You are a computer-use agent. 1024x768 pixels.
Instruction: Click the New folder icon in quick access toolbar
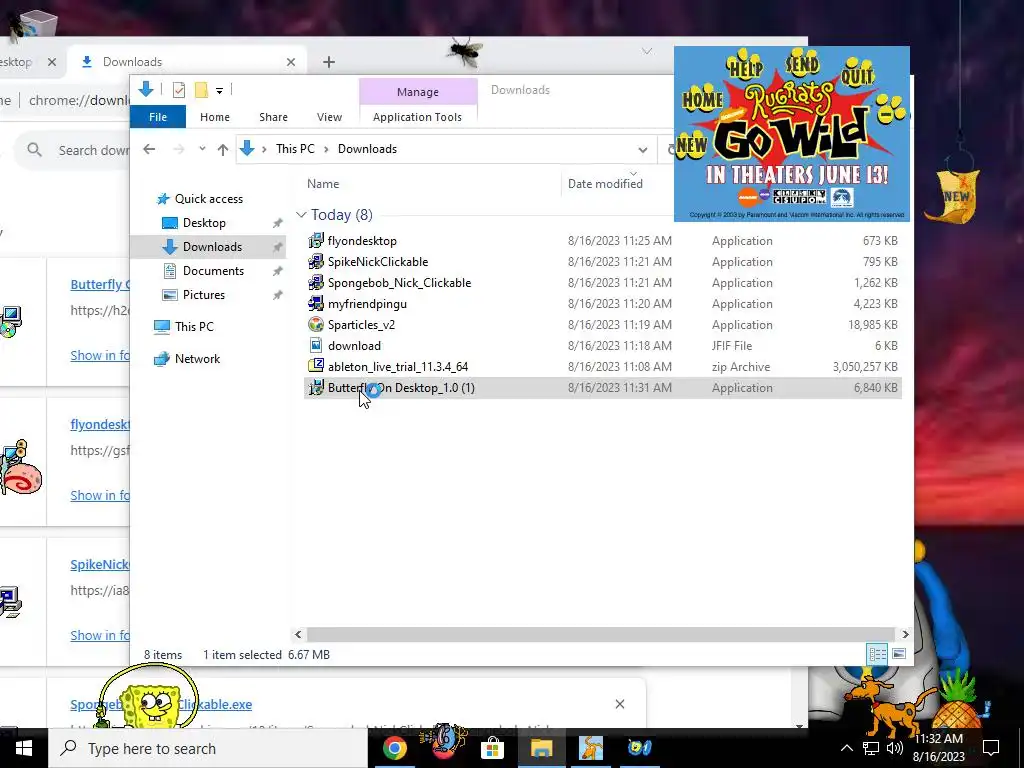201,90
